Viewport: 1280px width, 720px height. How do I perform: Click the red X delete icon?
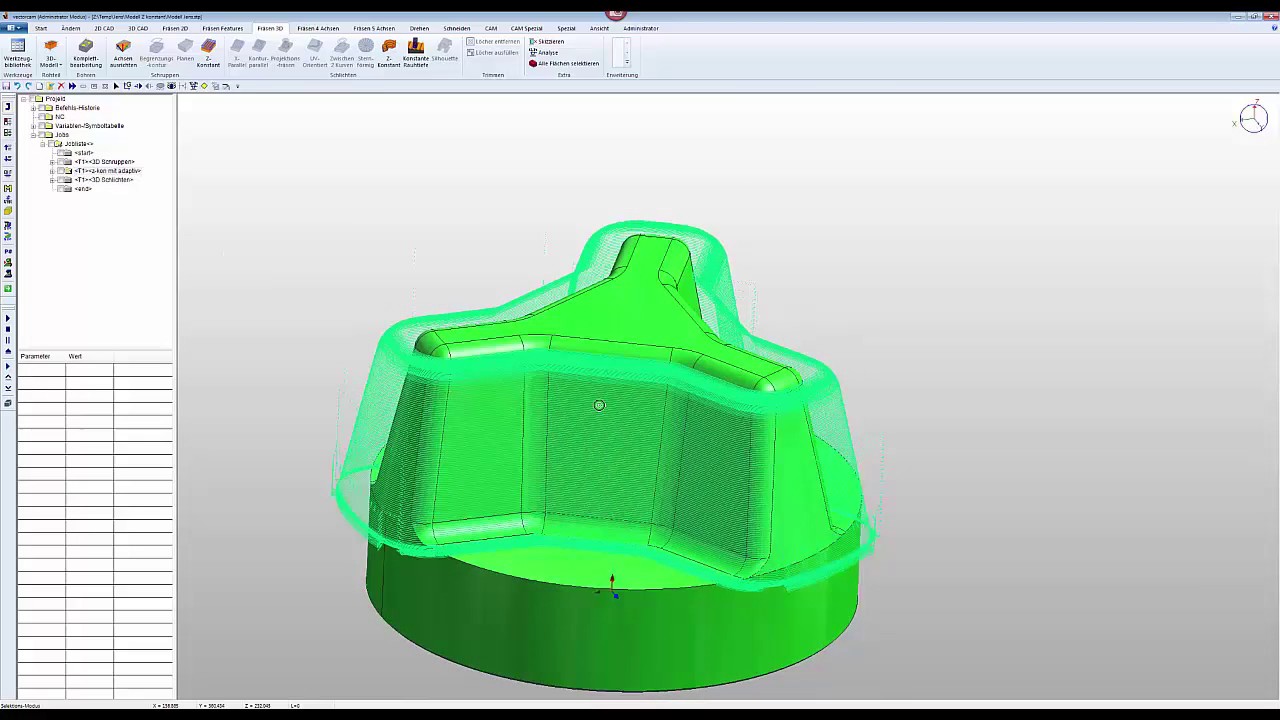61,86
